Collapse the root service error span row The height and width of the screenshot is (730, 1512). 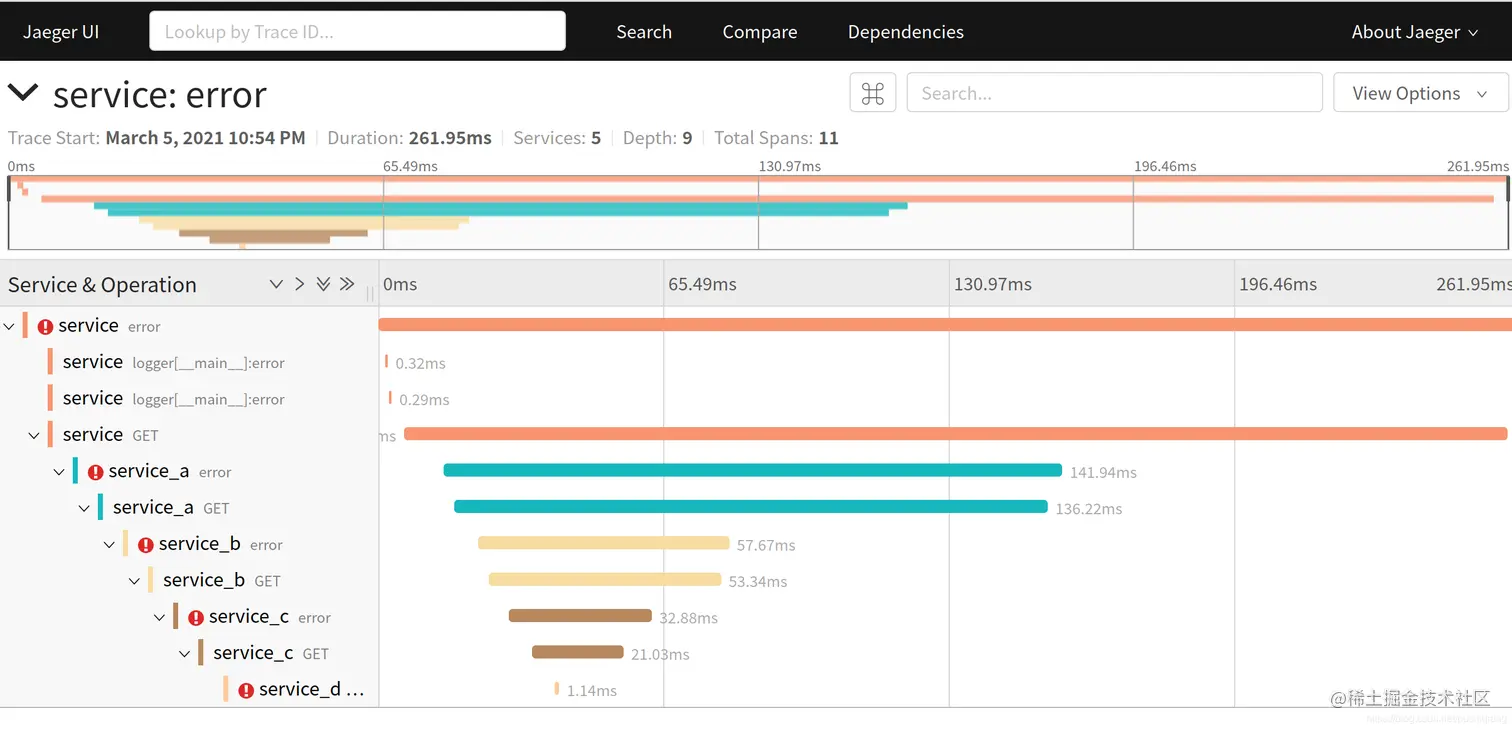tap(10, 326)
